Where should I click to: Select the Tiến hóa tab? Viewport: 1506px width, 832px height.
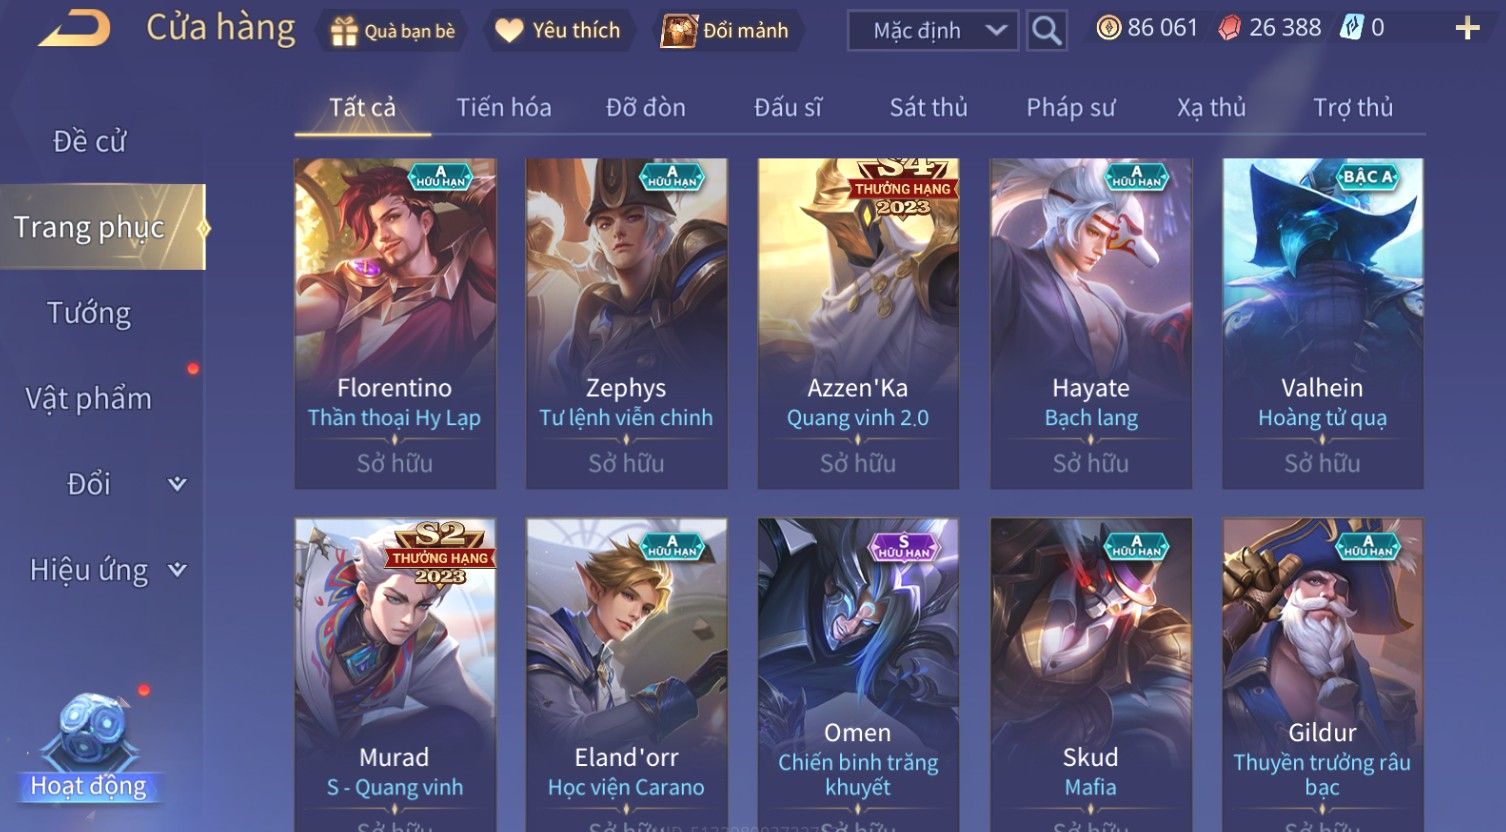click(x=503, y=107)
